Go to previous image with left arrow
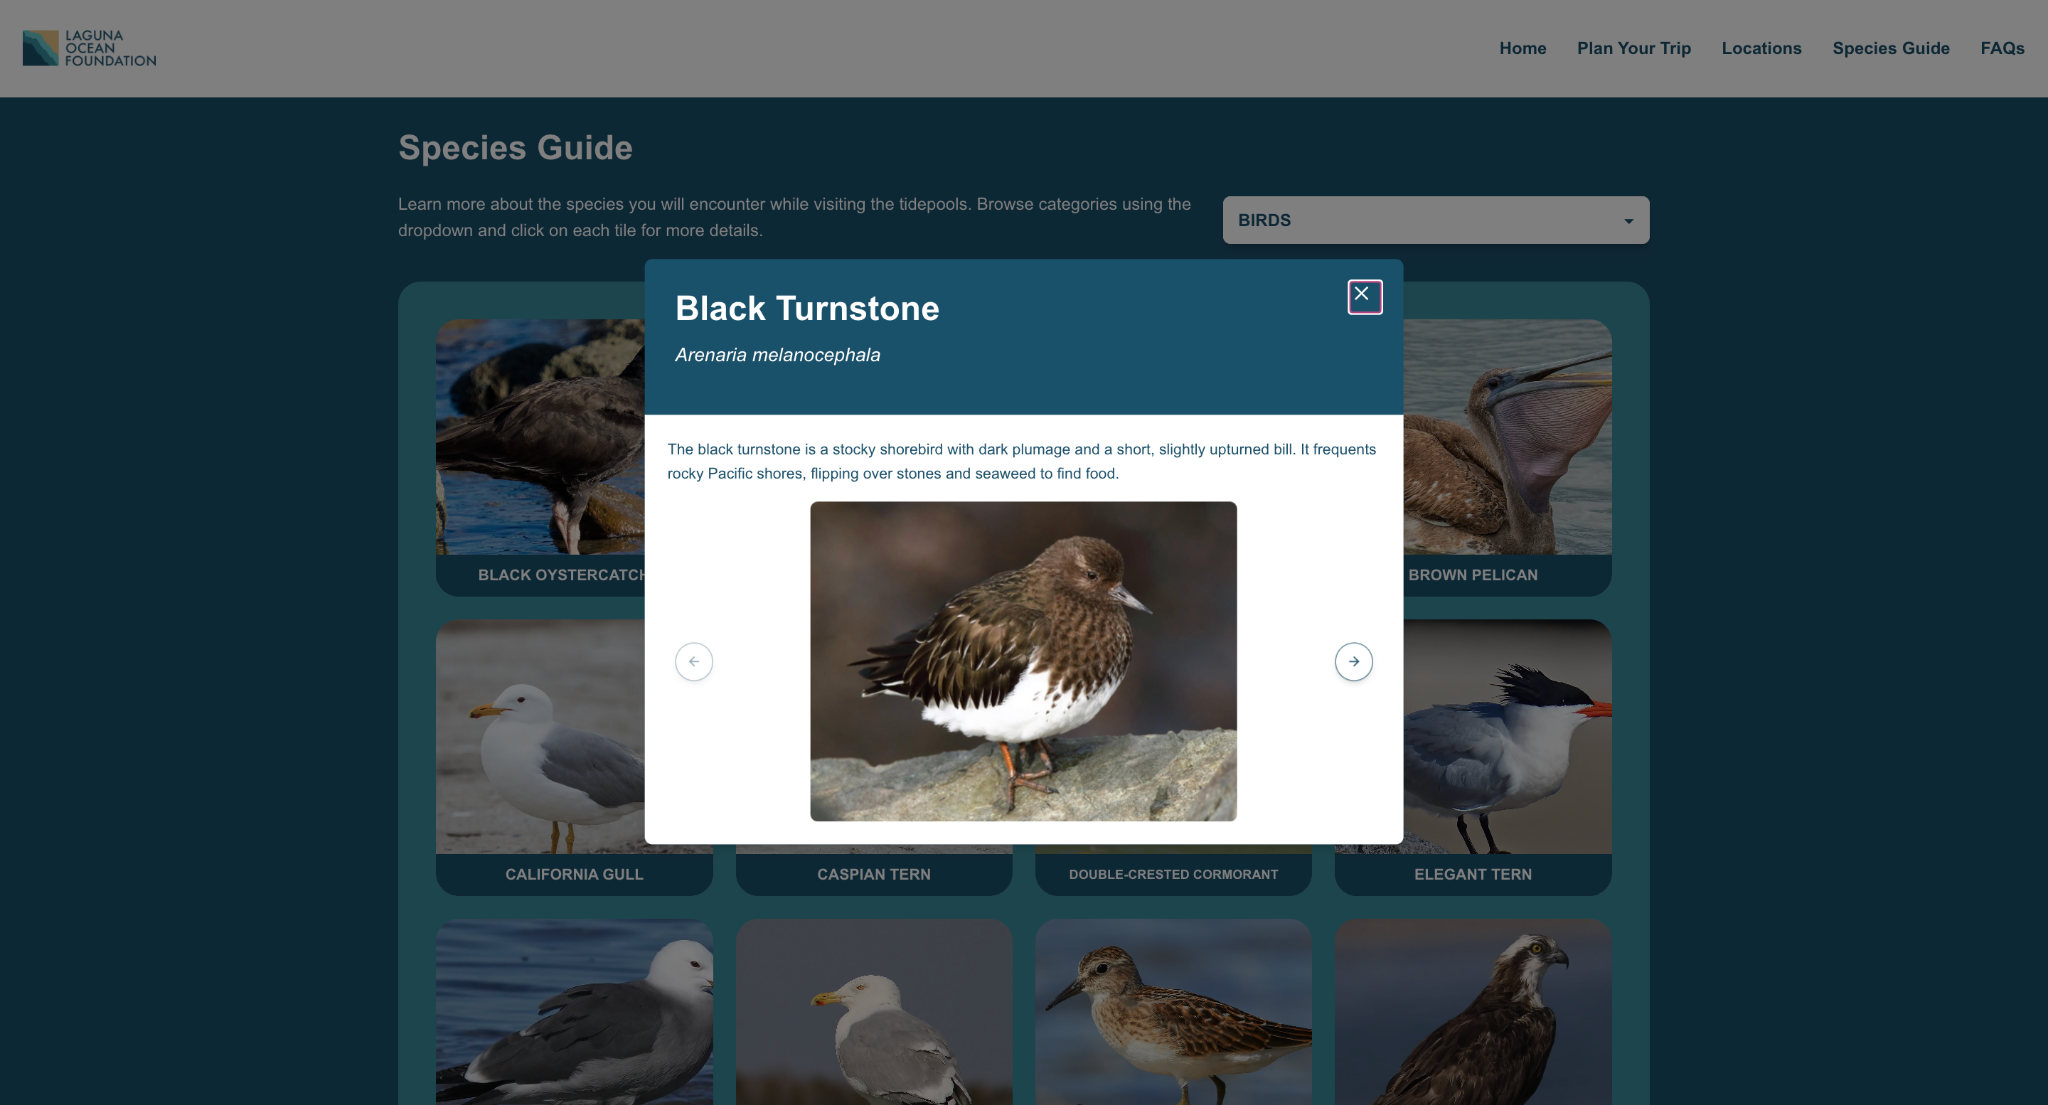 [694, 661]
